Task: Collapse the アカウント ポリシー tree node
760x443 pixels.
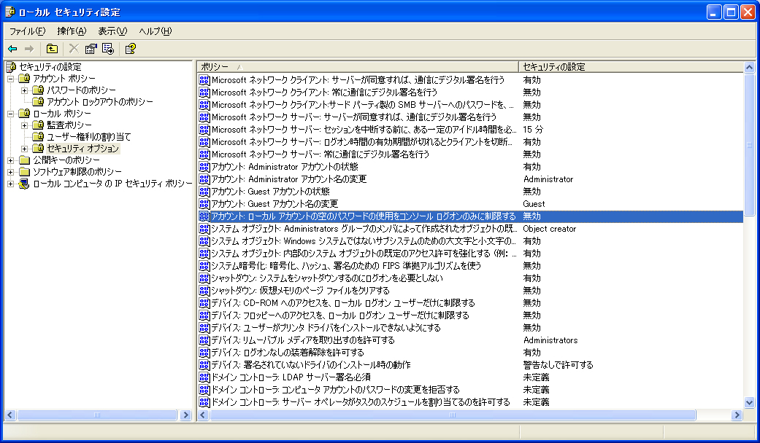Action: point(11,79)
